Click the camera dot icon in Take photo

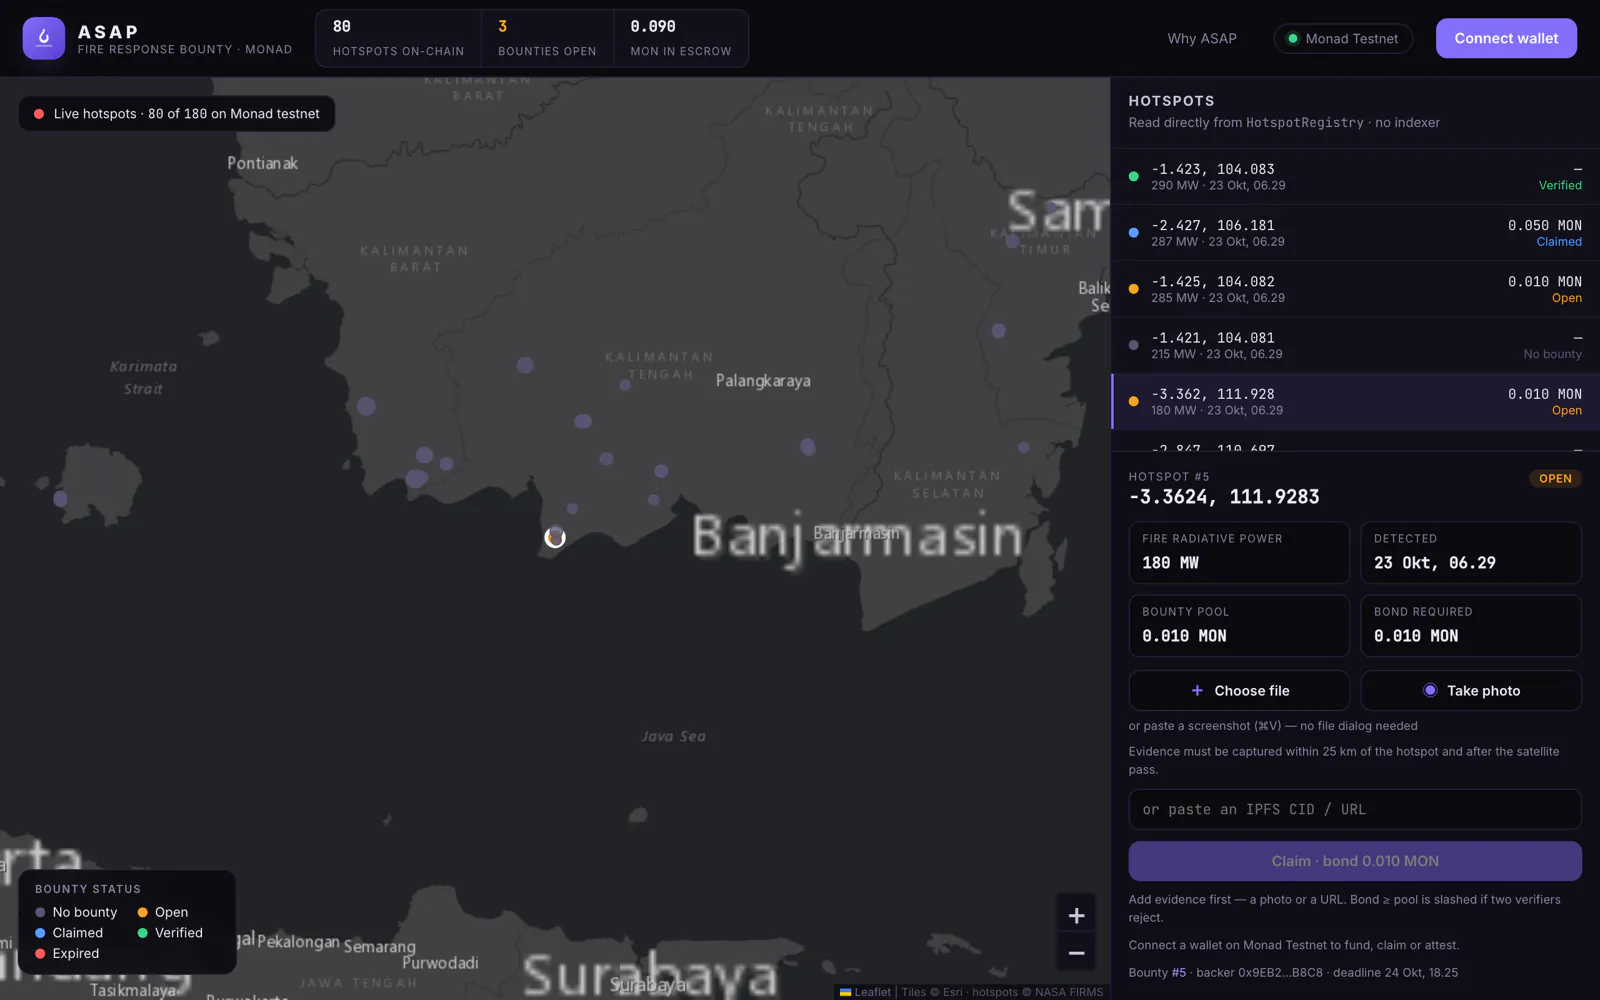point(1430,690)
